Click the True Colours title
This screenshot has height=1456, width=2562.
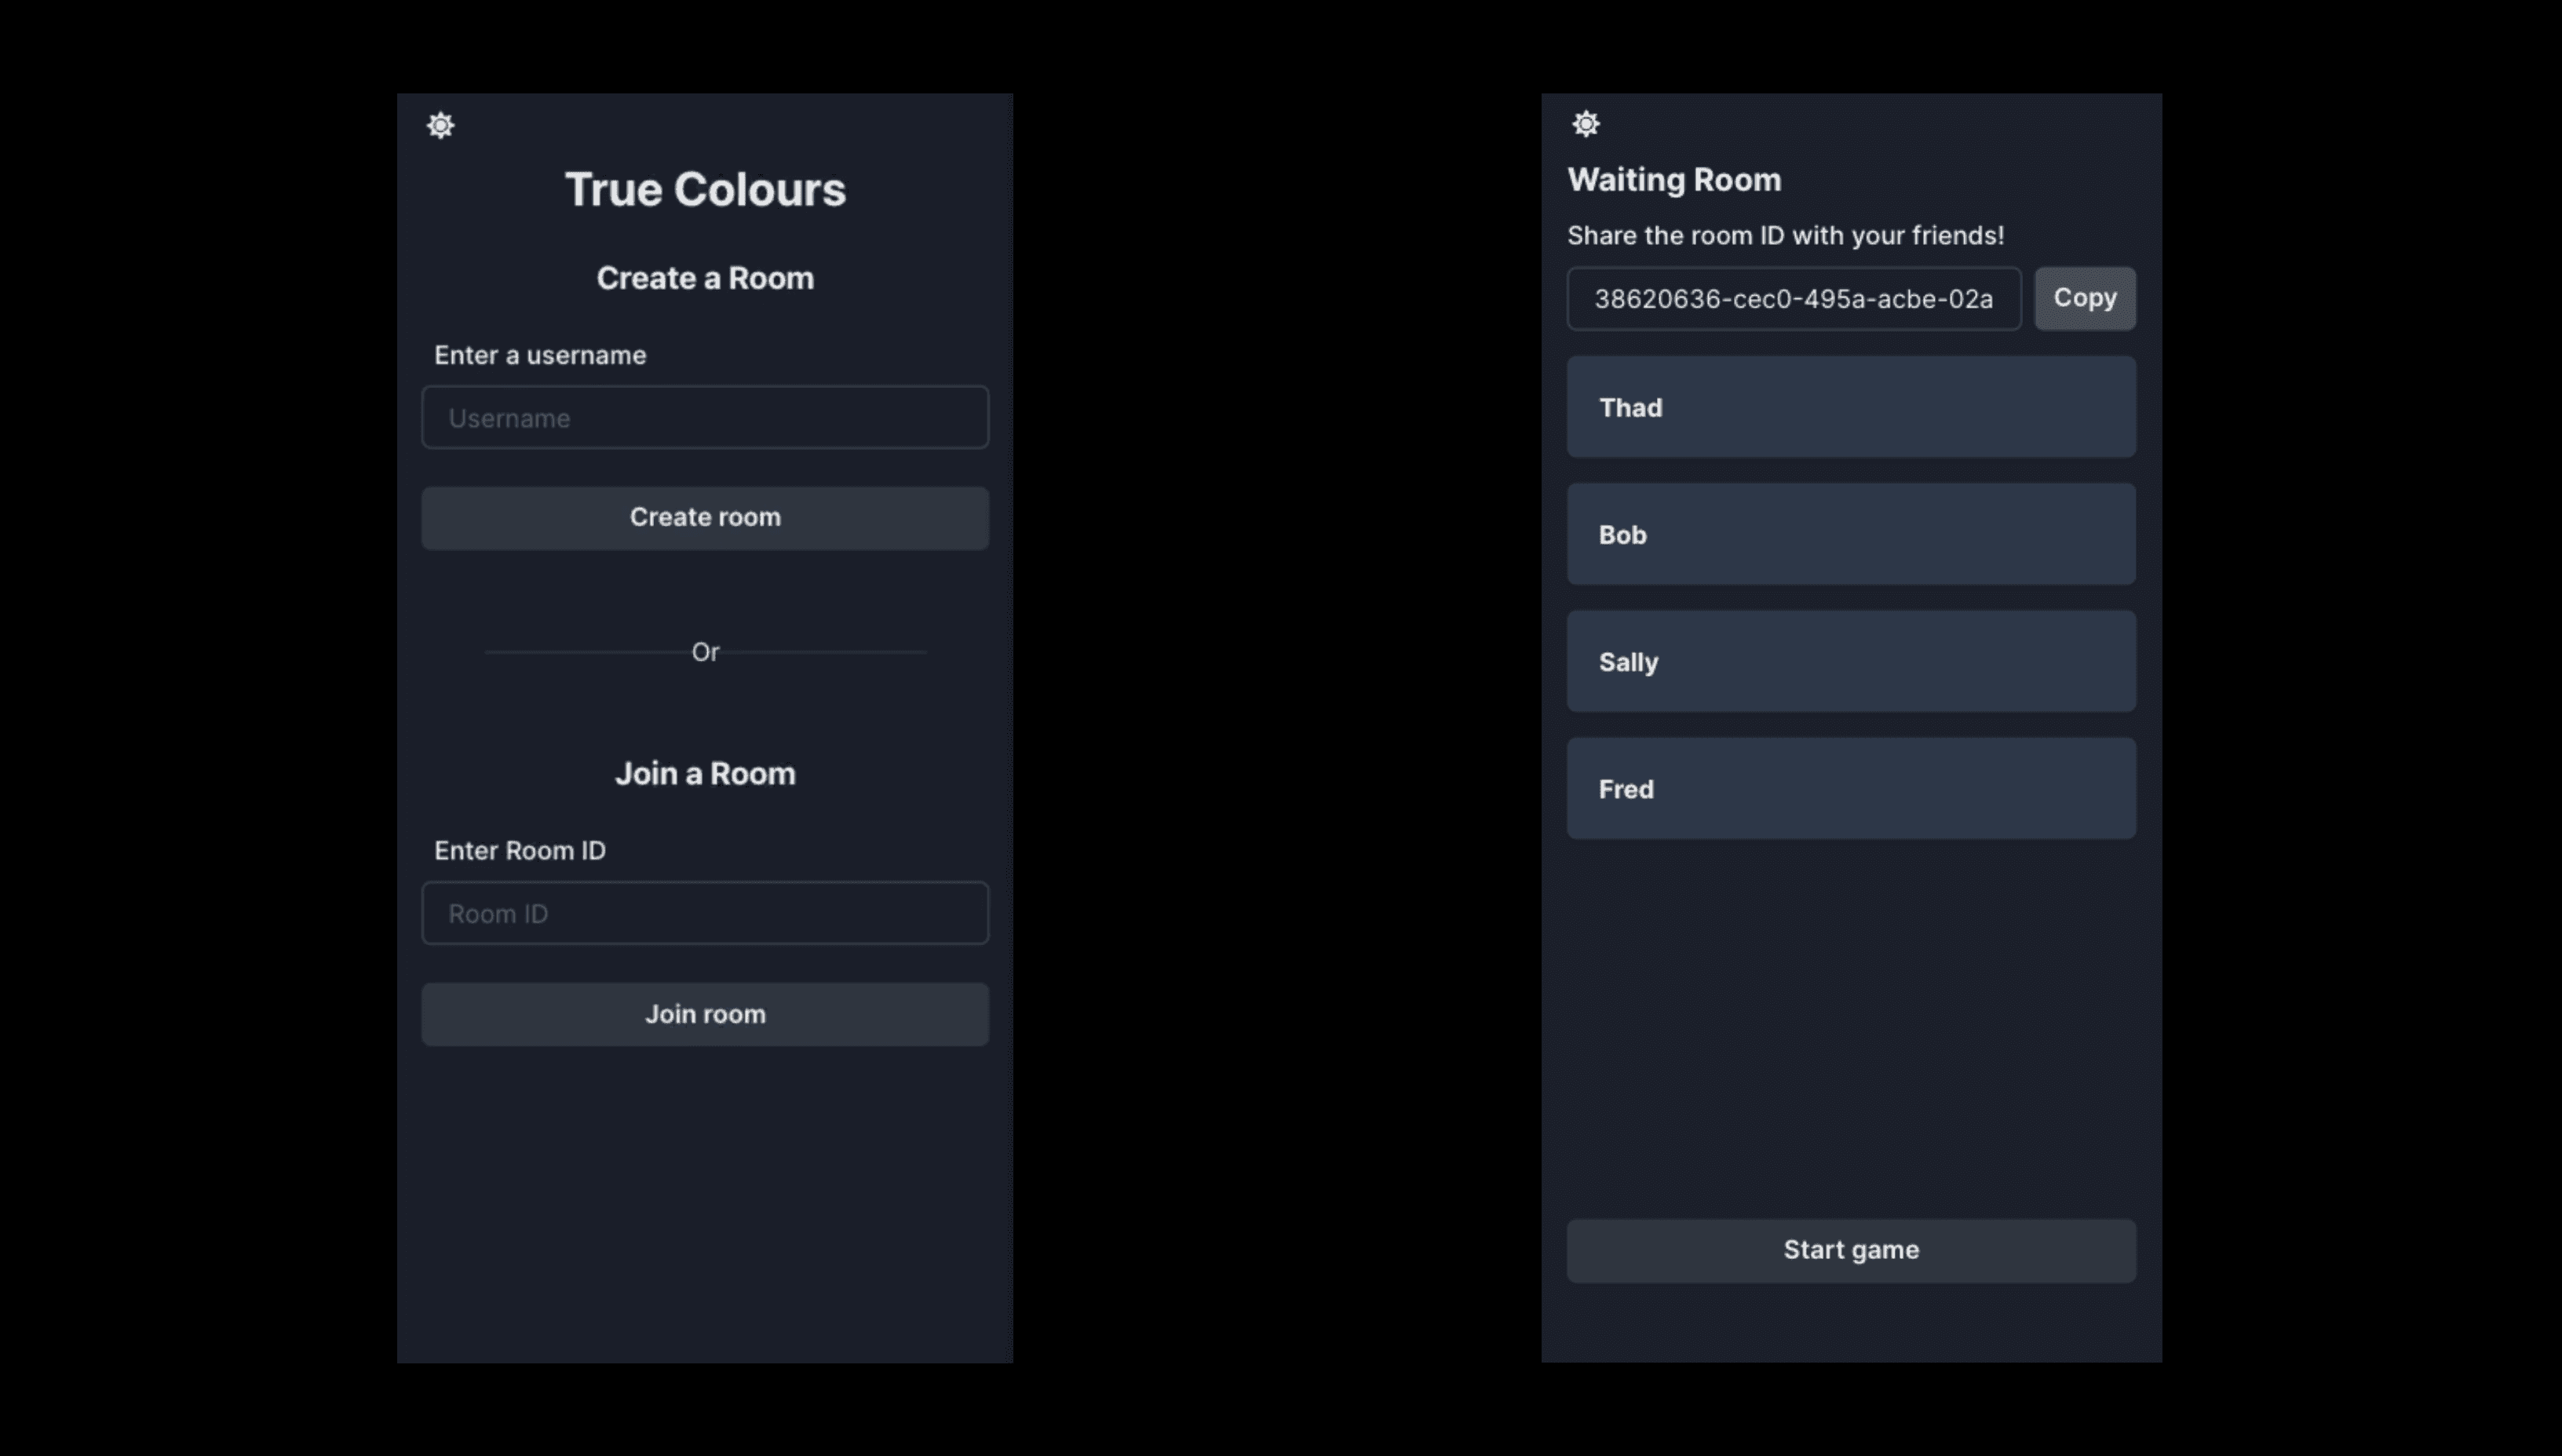(705, 189)
